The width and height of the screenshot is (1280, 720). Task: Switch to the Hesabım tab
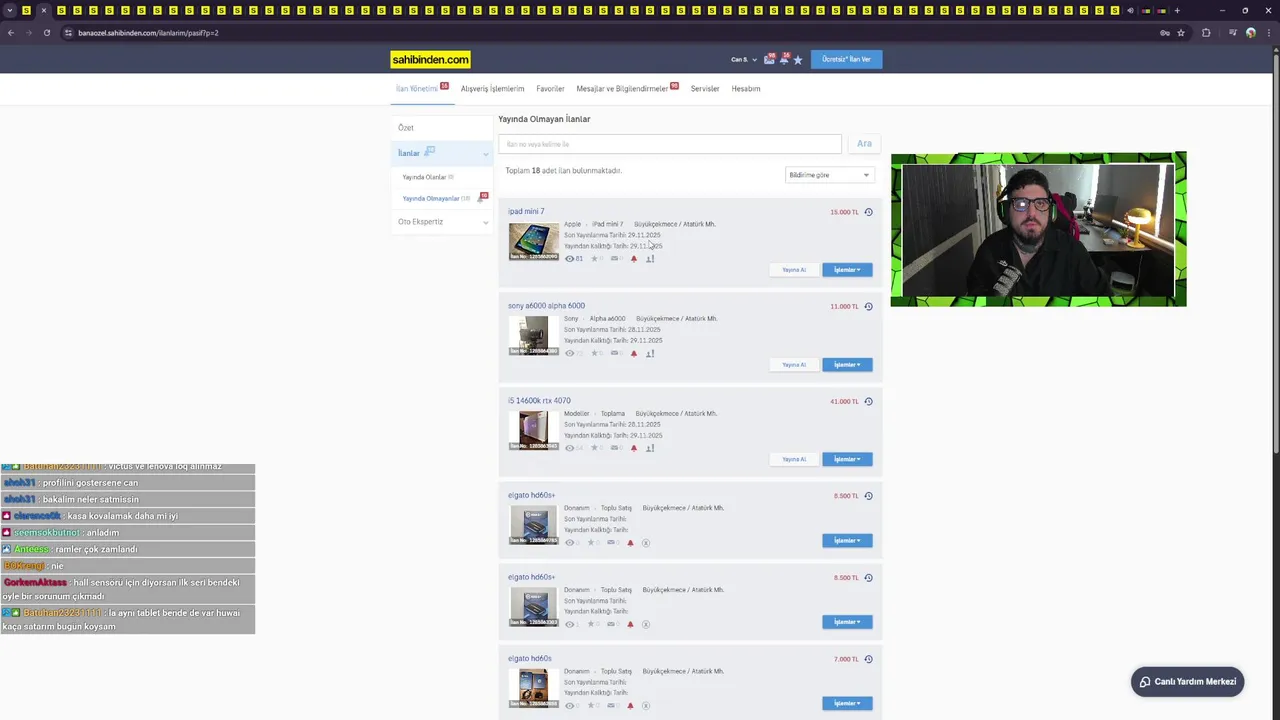[x=746, y=89]
